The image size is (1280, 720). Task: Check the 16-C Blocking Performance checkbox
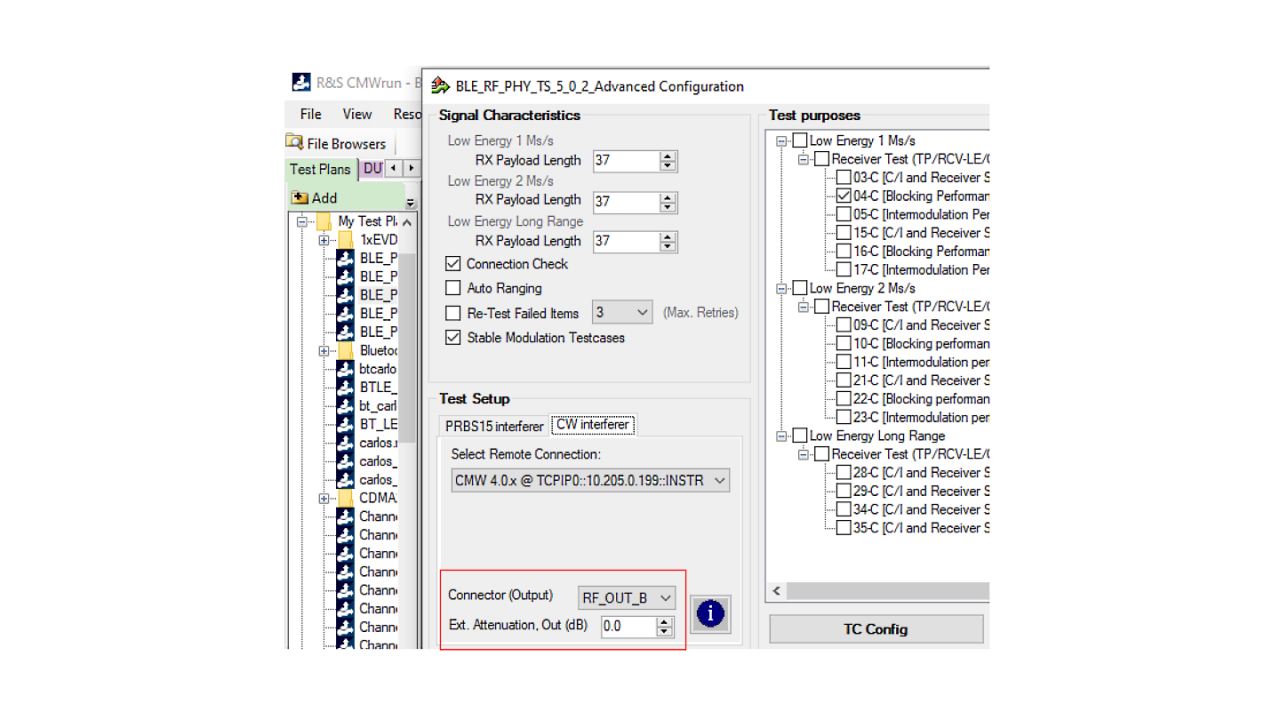pos(844,252)
